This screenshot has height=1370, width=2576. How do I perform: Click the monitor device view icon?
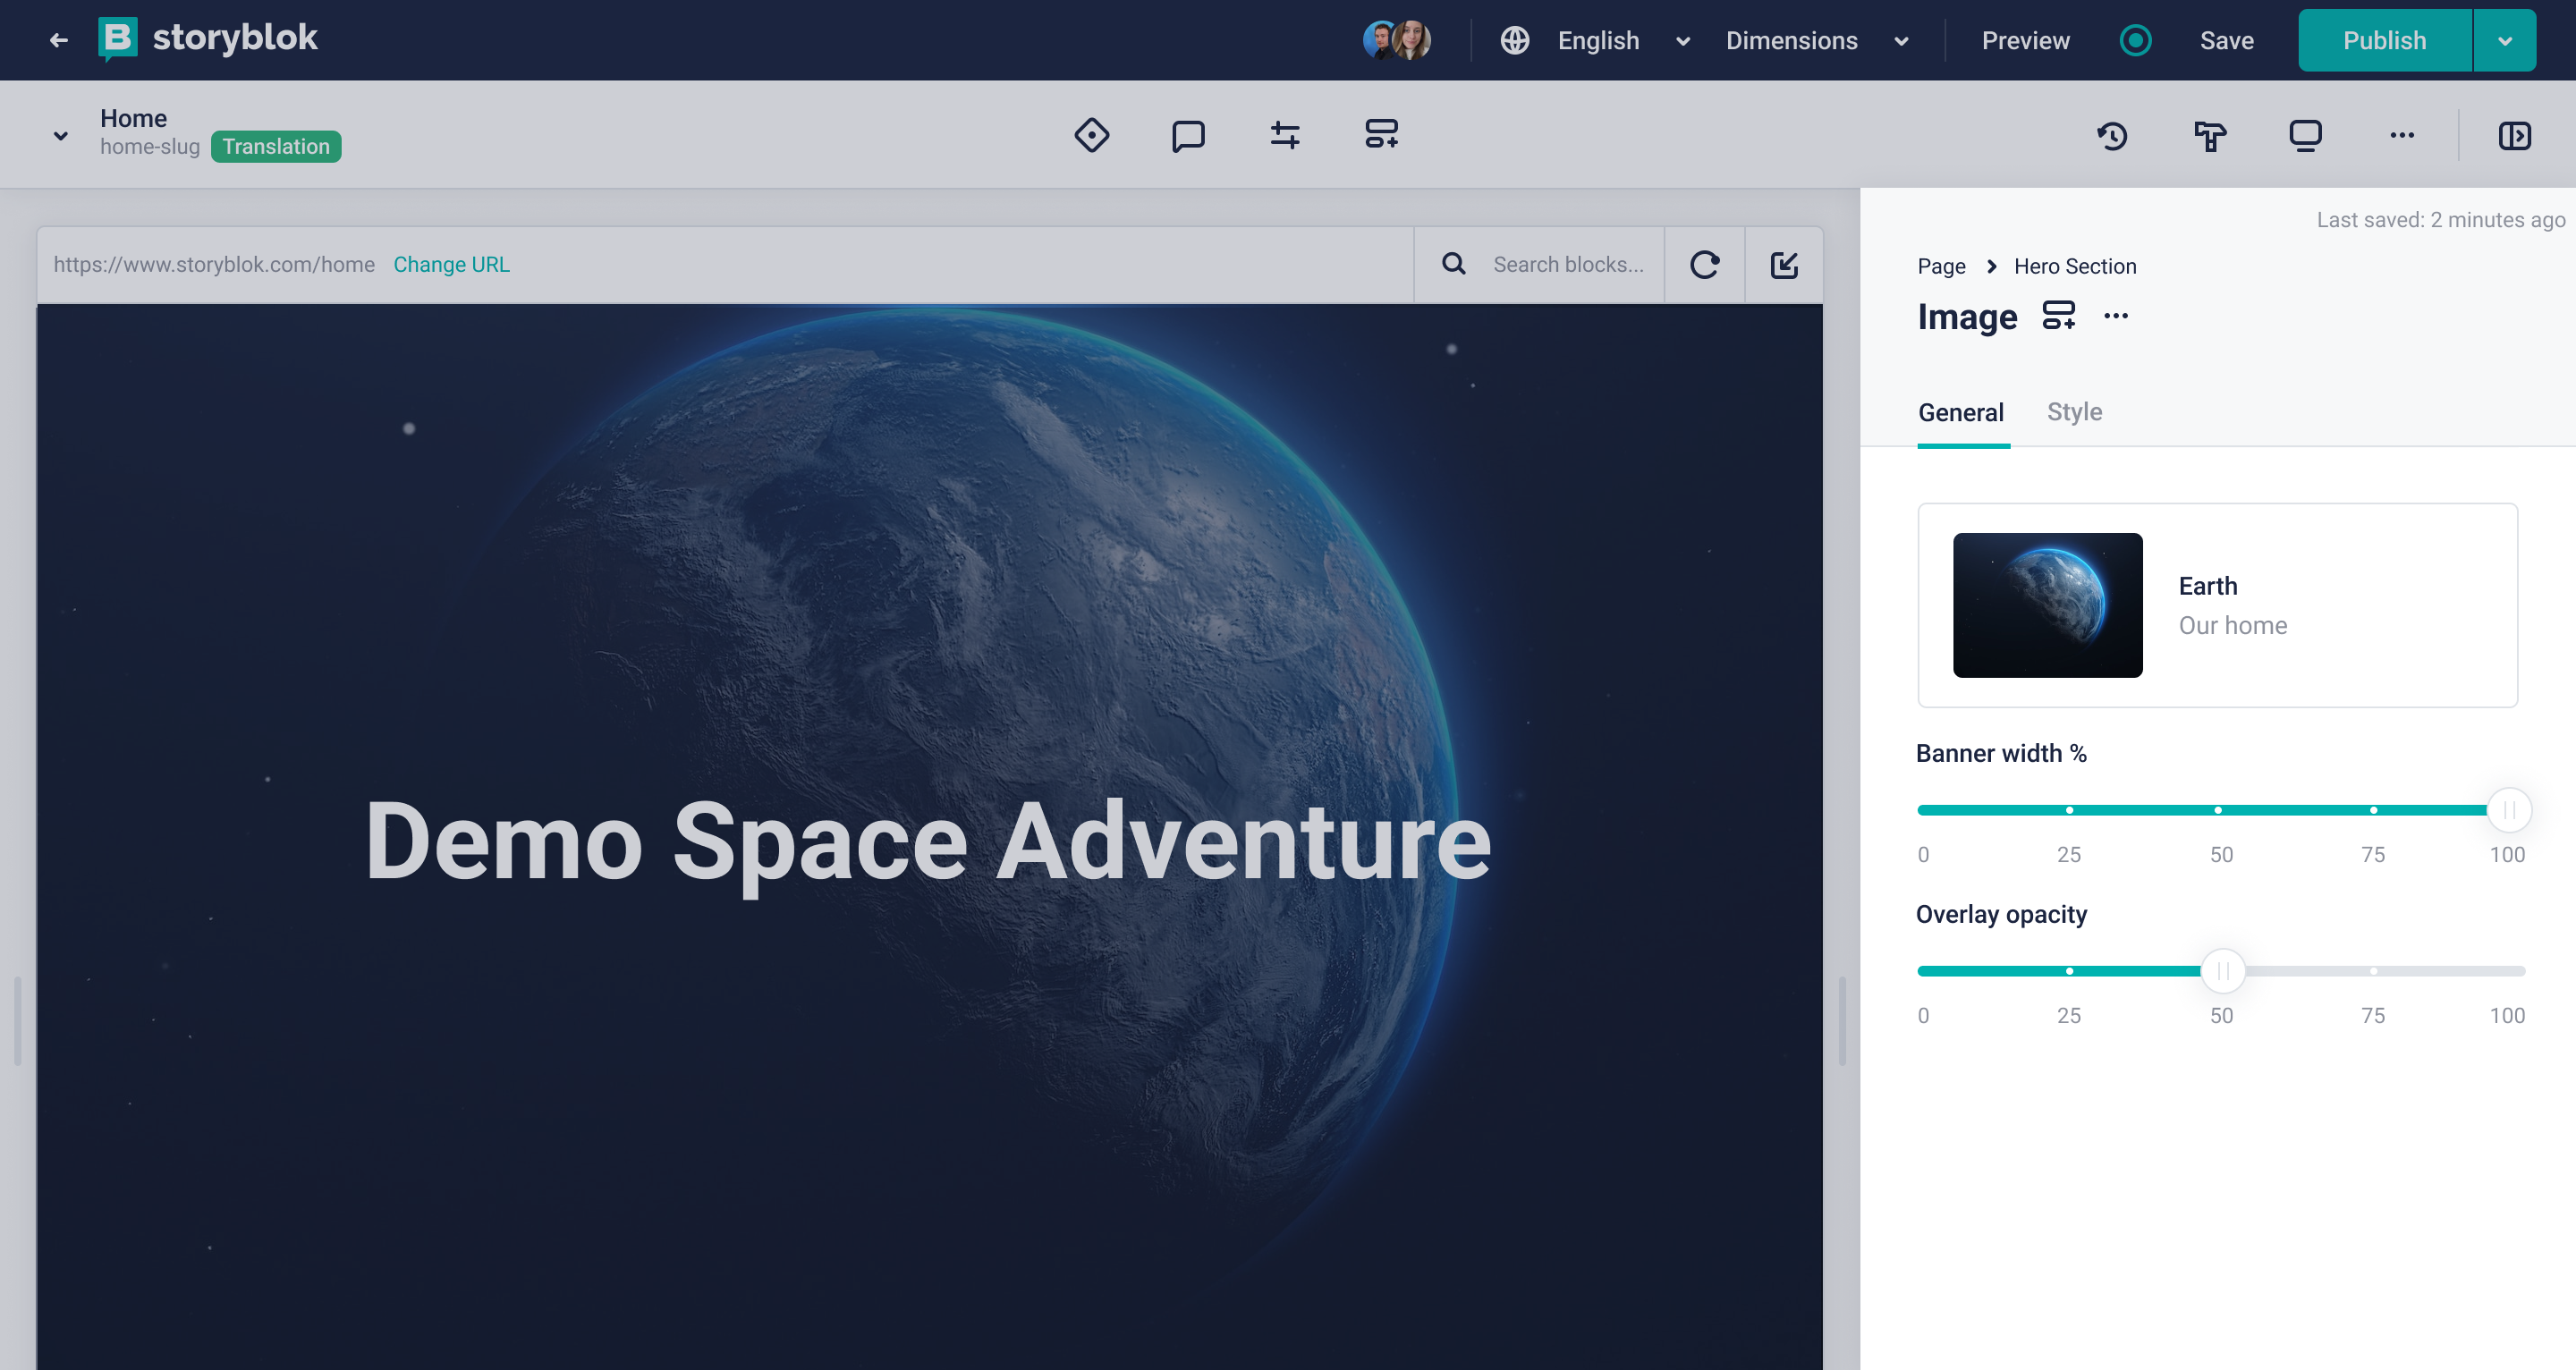click(x=2305, y=135)
